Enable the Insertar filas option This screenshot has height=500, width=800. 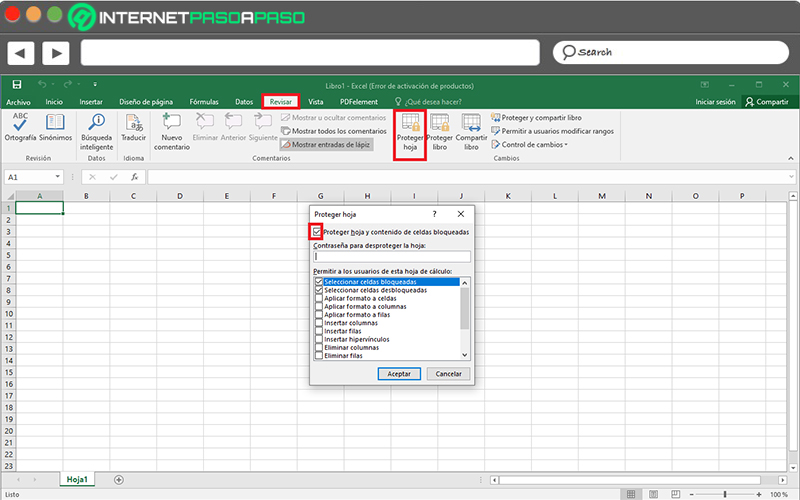[319, 331]
